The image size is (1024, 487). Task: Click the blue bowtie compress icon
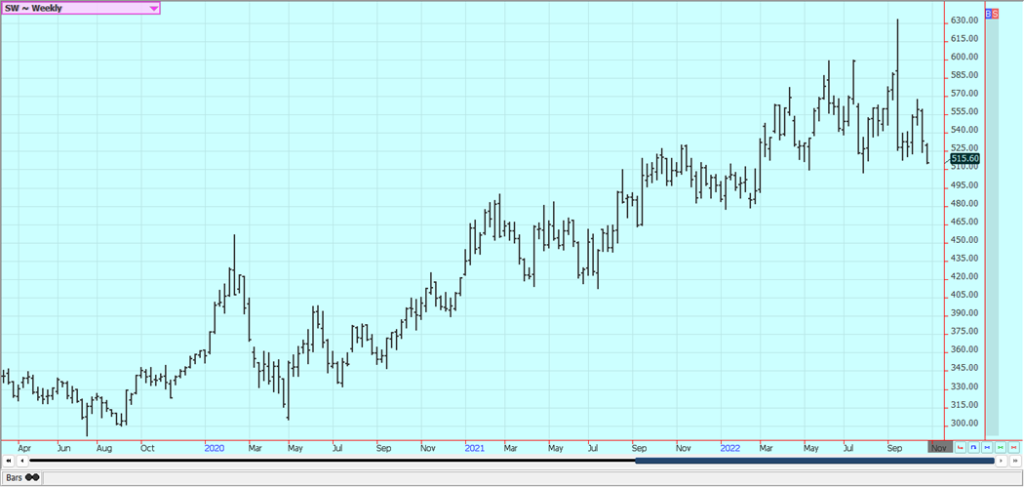click(x=987, y=447)
